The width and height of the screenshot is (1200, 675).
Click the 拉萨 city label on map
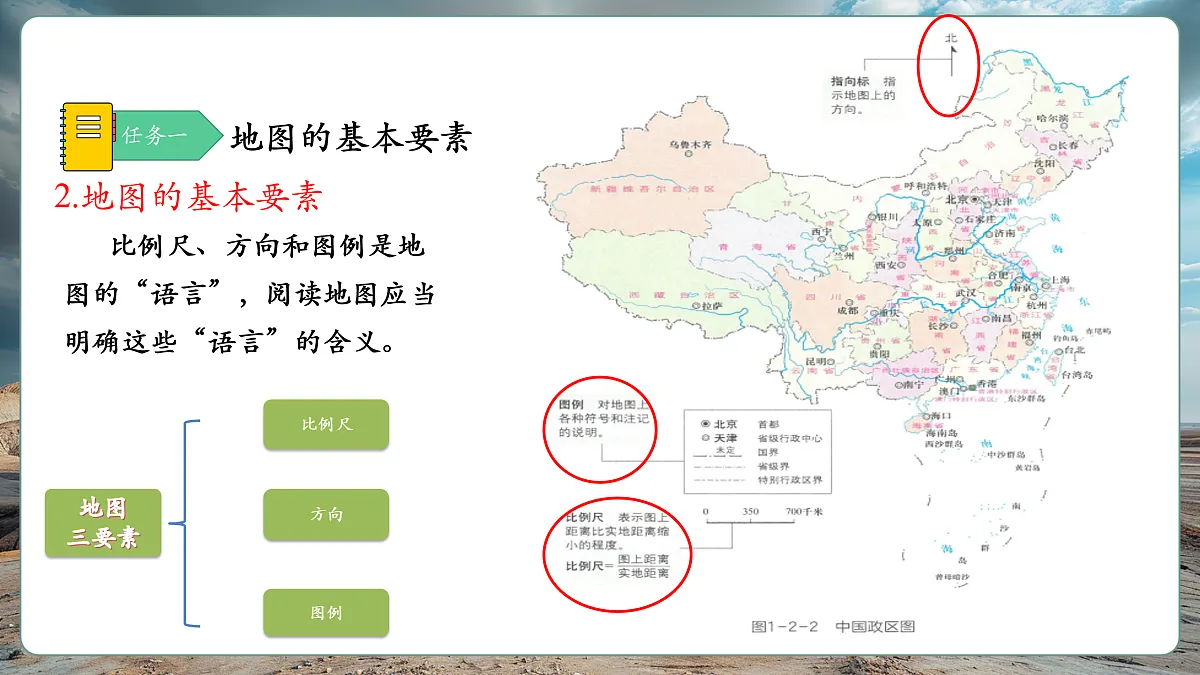711,307
